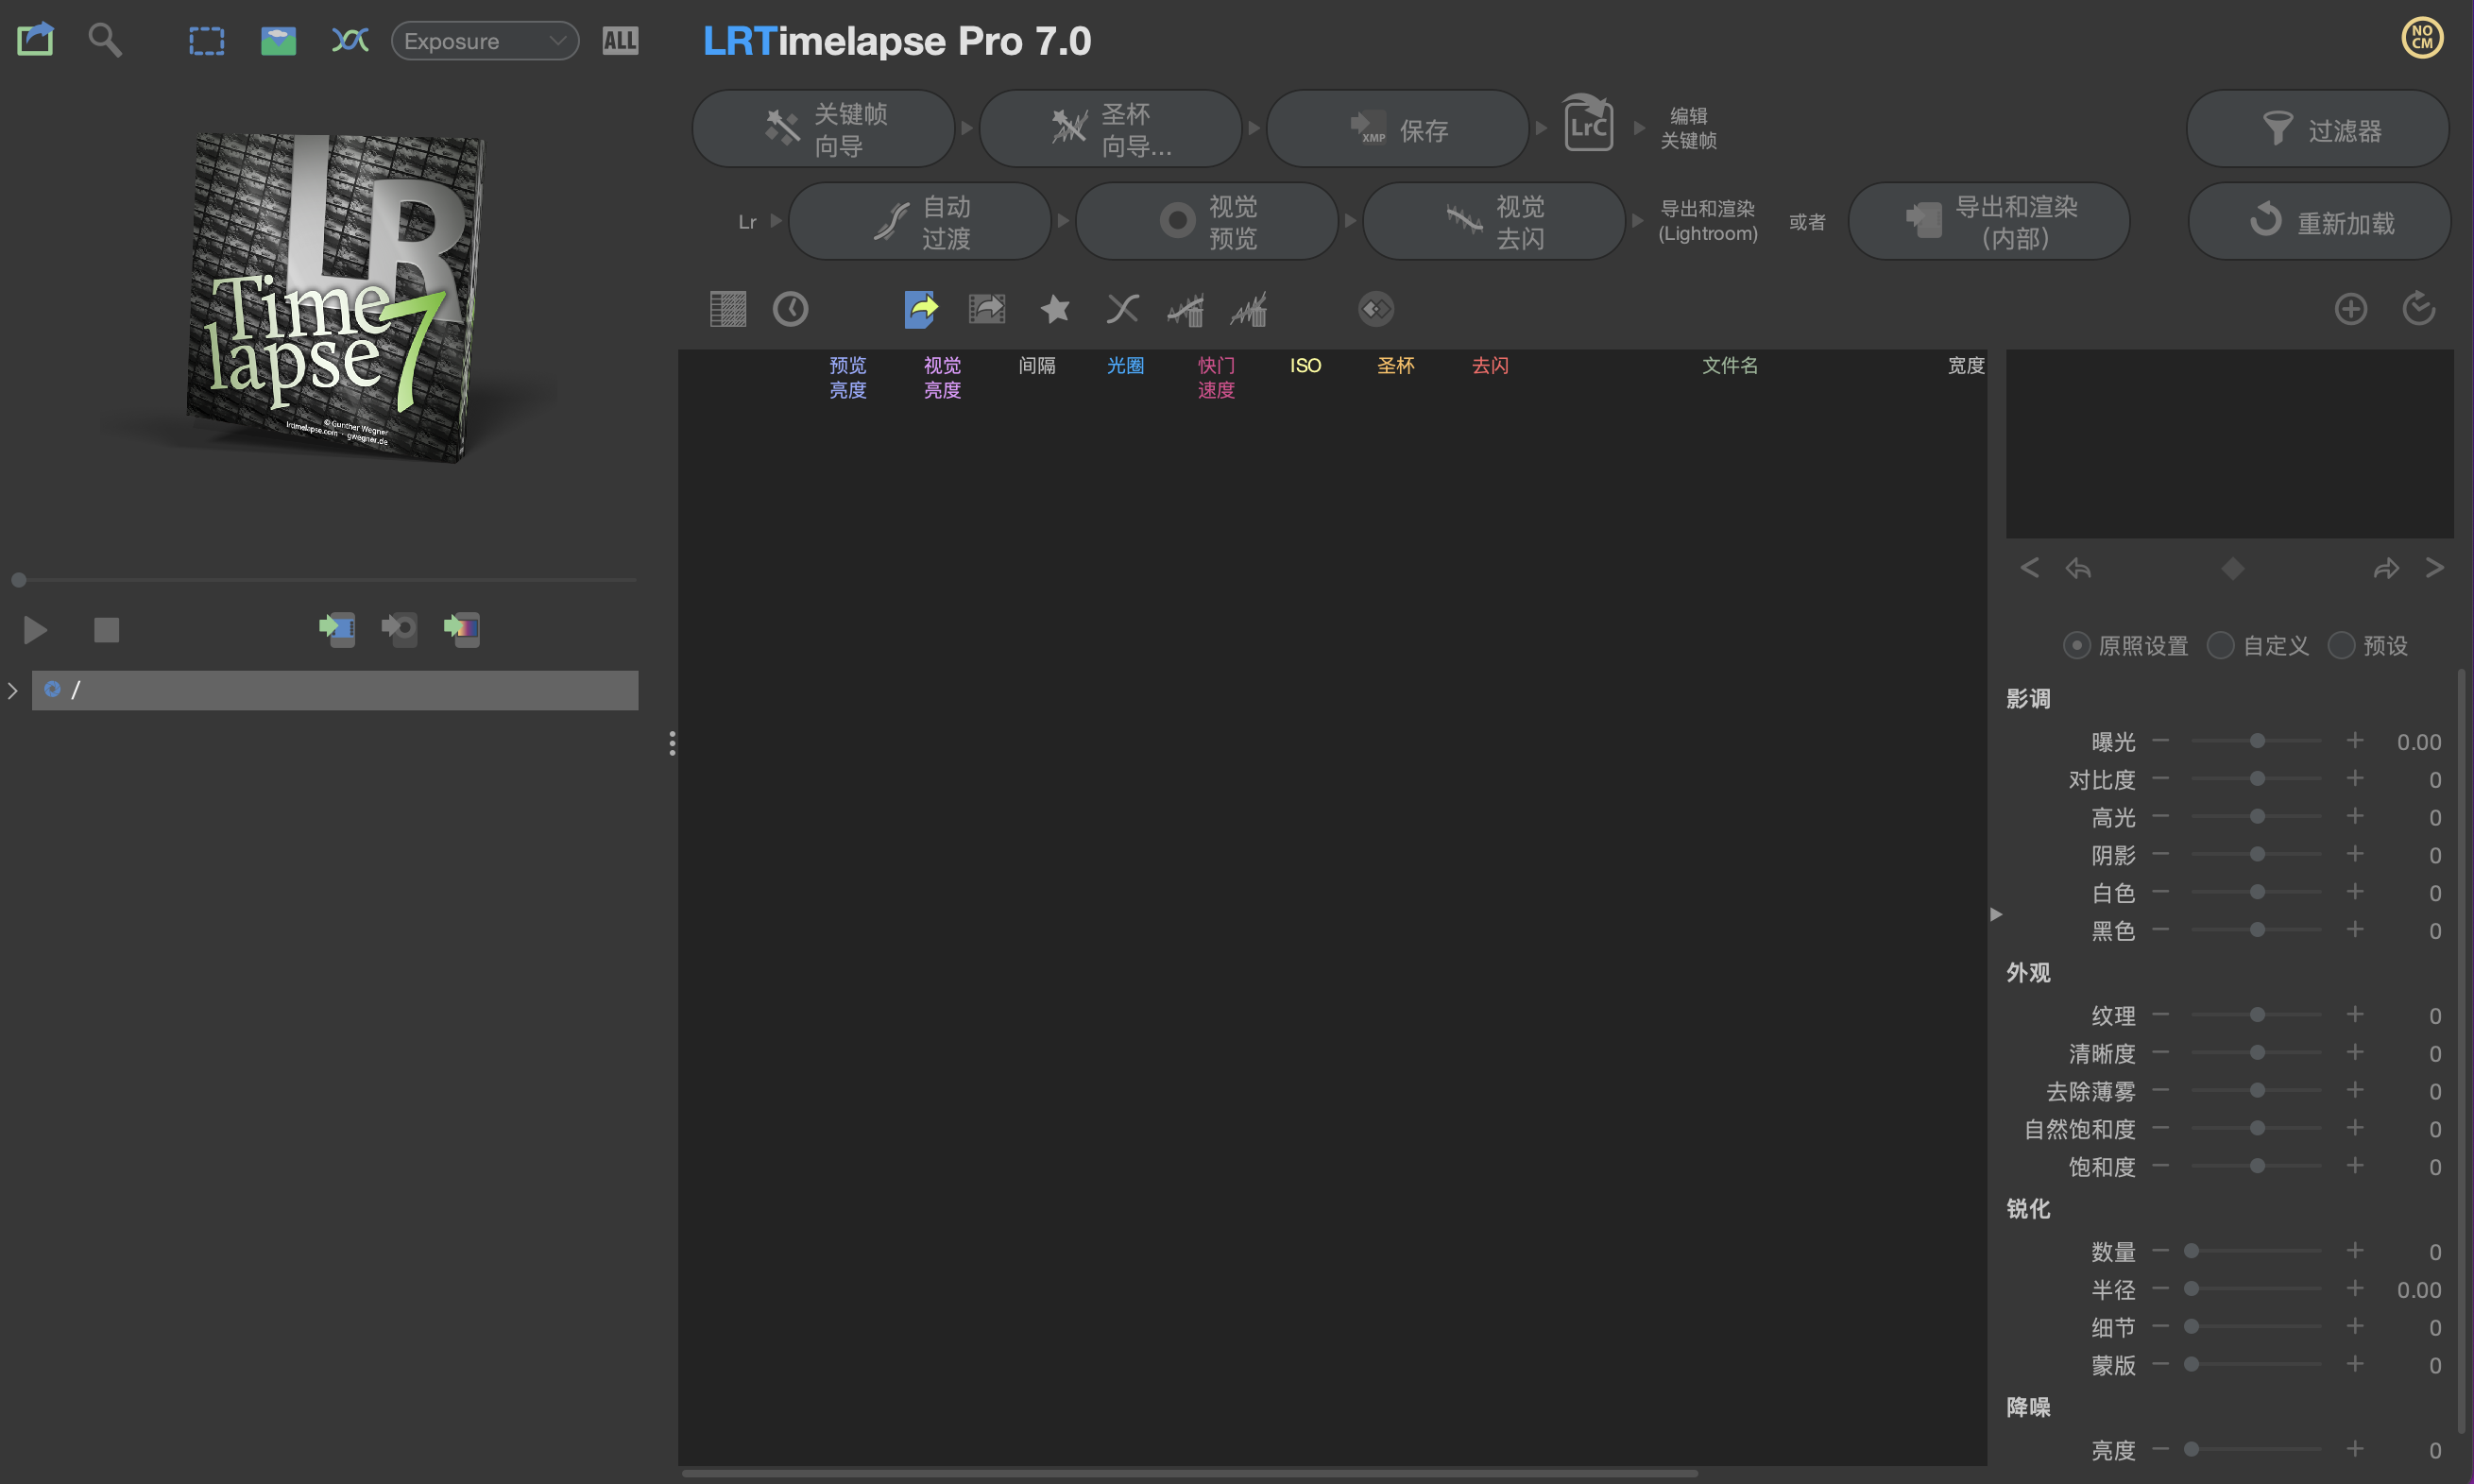This screenshot has height=1484, width=2474.
Task: Click the ISO column header
Action: coord(1305,366)
